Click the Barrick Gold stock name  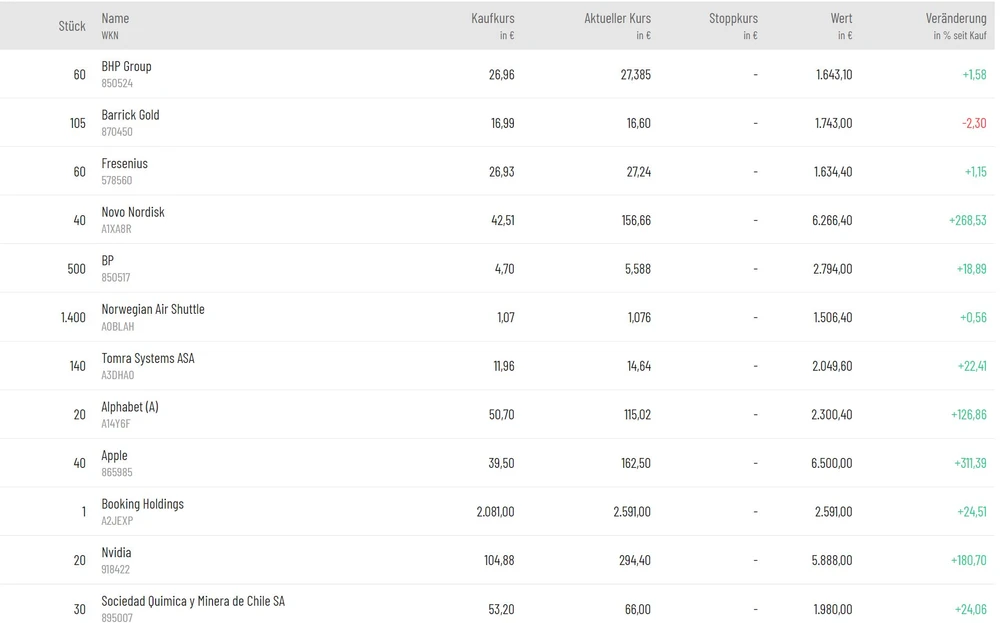(130, 115)
